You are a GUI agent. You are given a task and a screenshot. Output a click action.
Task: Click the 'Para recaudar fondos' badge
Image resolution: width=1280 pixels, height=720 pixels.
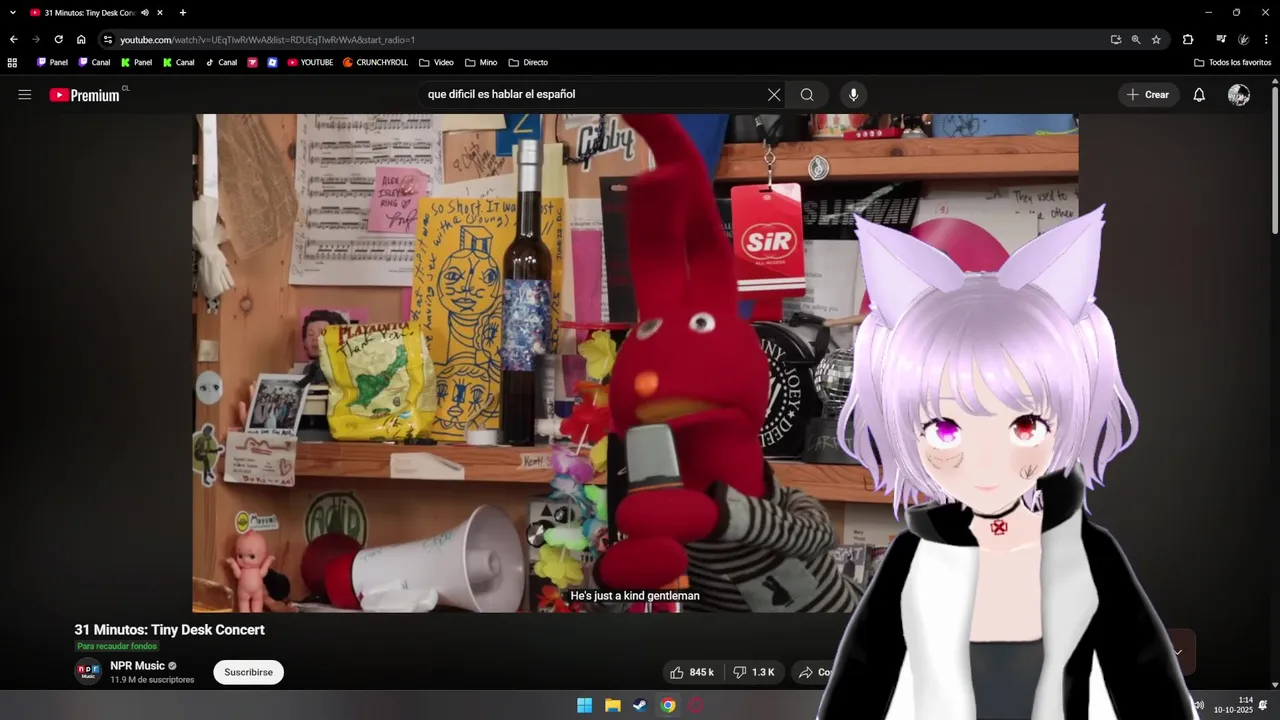point(117,646)
